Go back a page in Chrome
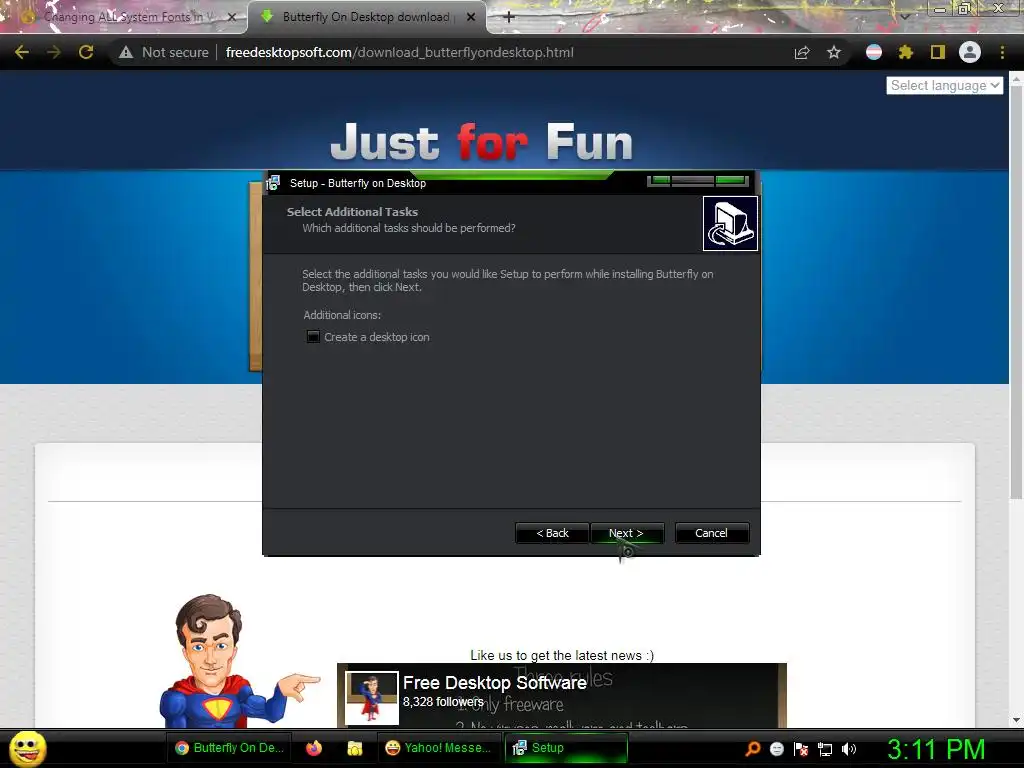Screen dimensions: 1024x768 [x=22, y=52]
